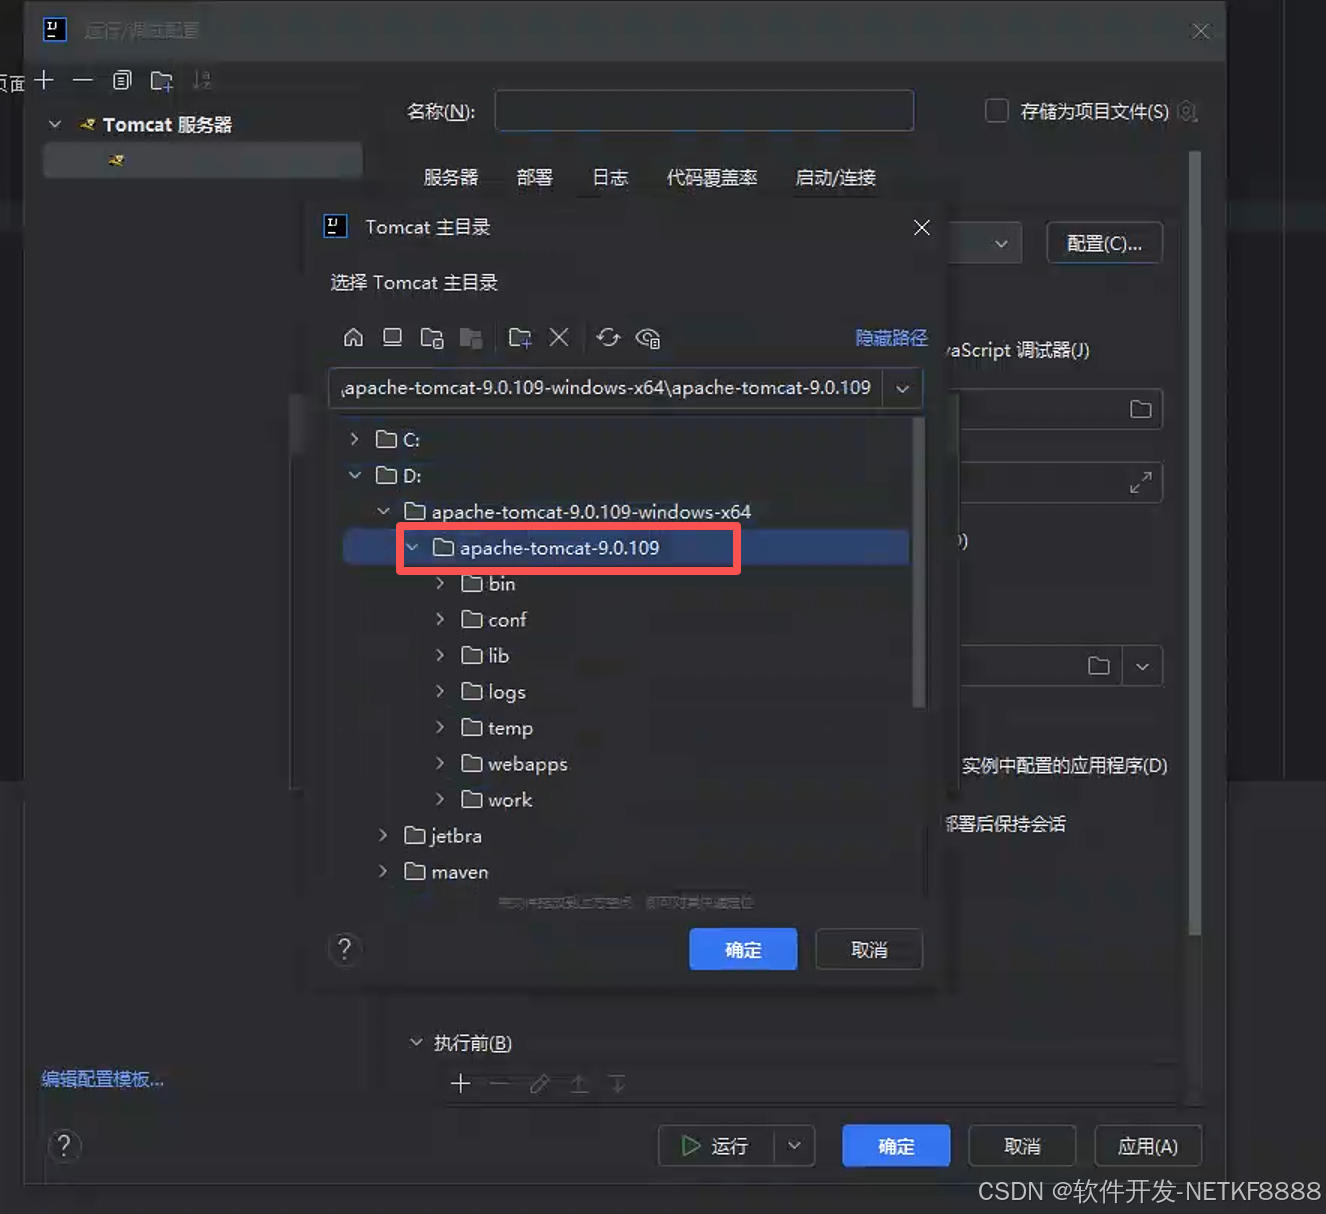Click the desktop directory icon
Screen dimensions: 1326x1214
point(392,337)
